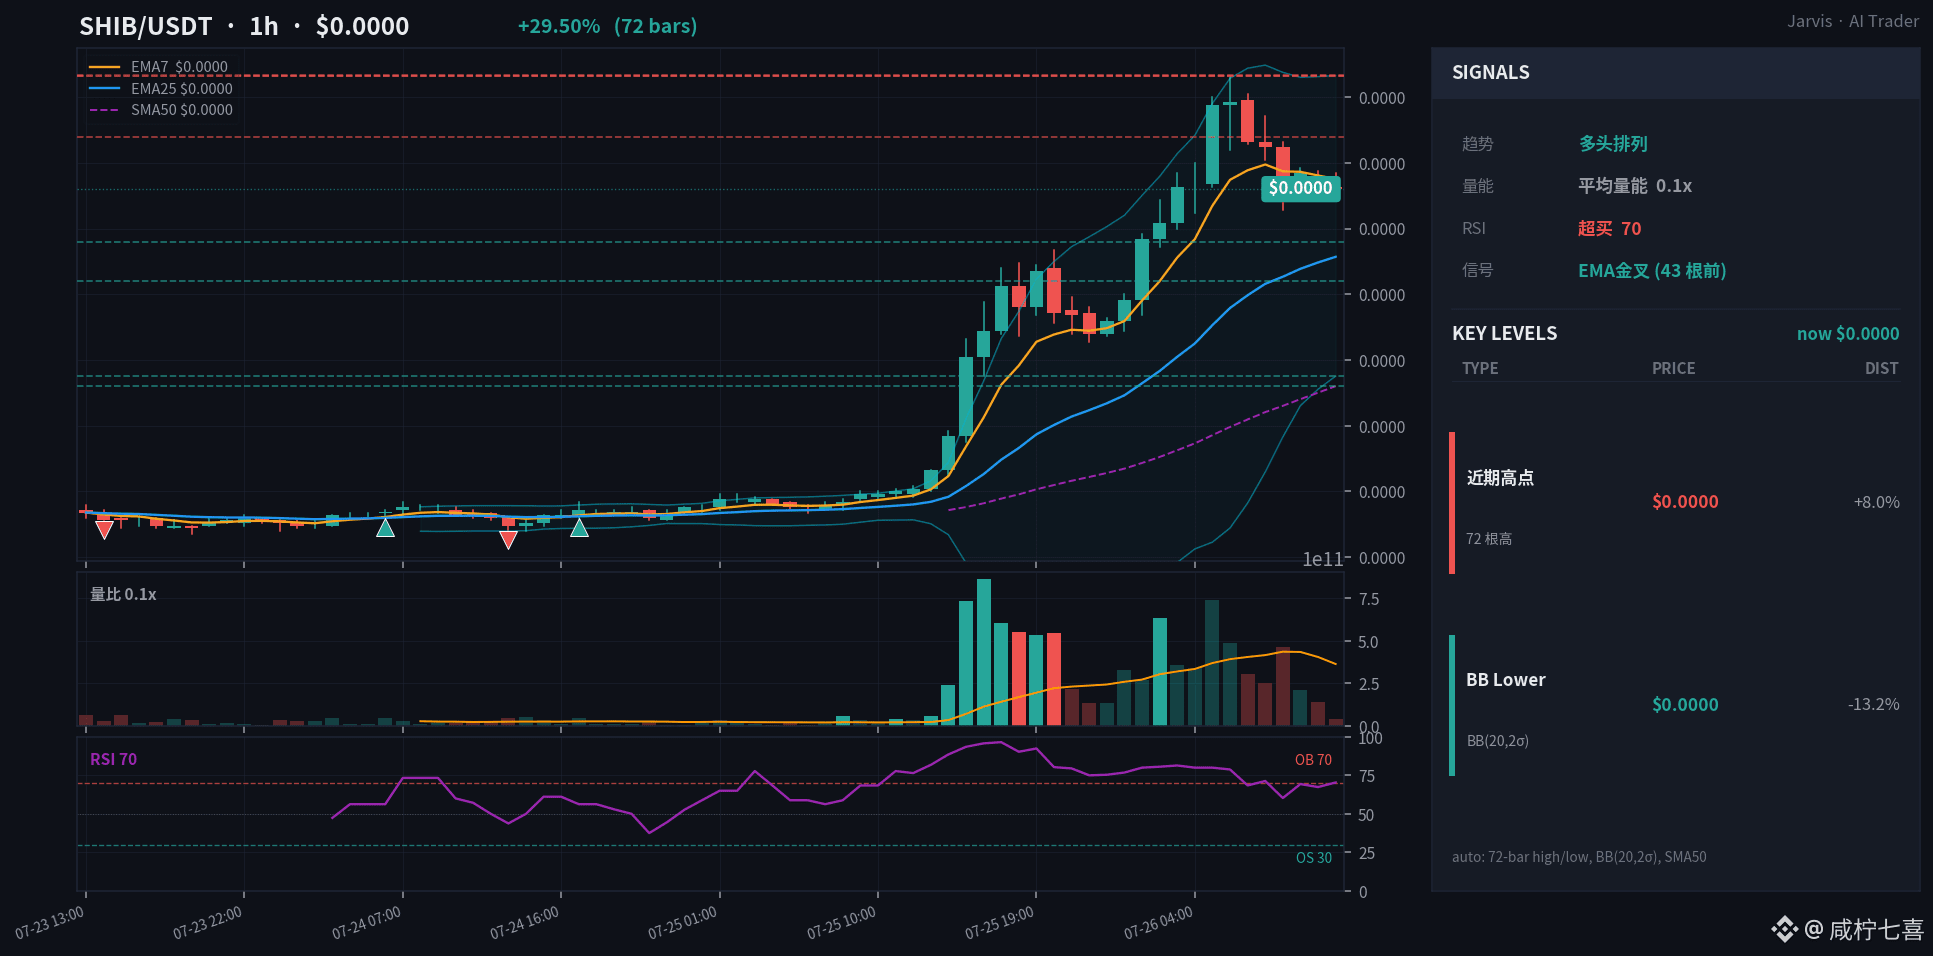Click the Jarvis · AI Trader label
This screenshot has width=1933, height=956.
coord(1853,21)
